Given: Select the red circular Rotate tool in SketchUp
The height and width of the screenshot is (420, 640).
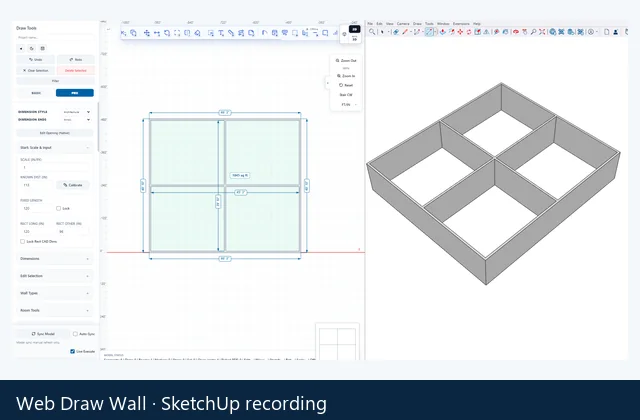Looking at the screenshot, I should pyautogui.click(x=469, y=32).
